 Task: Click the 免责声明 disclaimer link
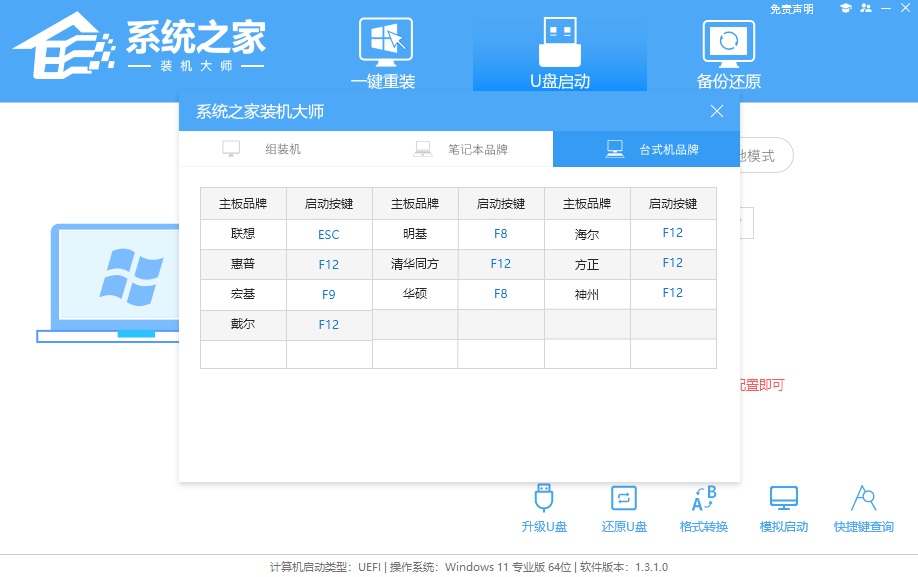click(796, 9)
